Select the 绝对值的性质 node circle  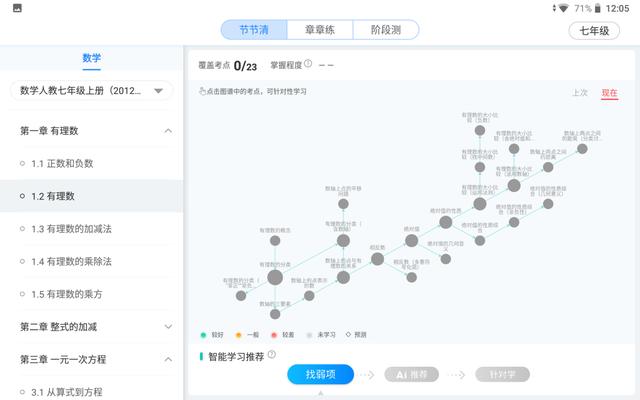pos(446,222)
